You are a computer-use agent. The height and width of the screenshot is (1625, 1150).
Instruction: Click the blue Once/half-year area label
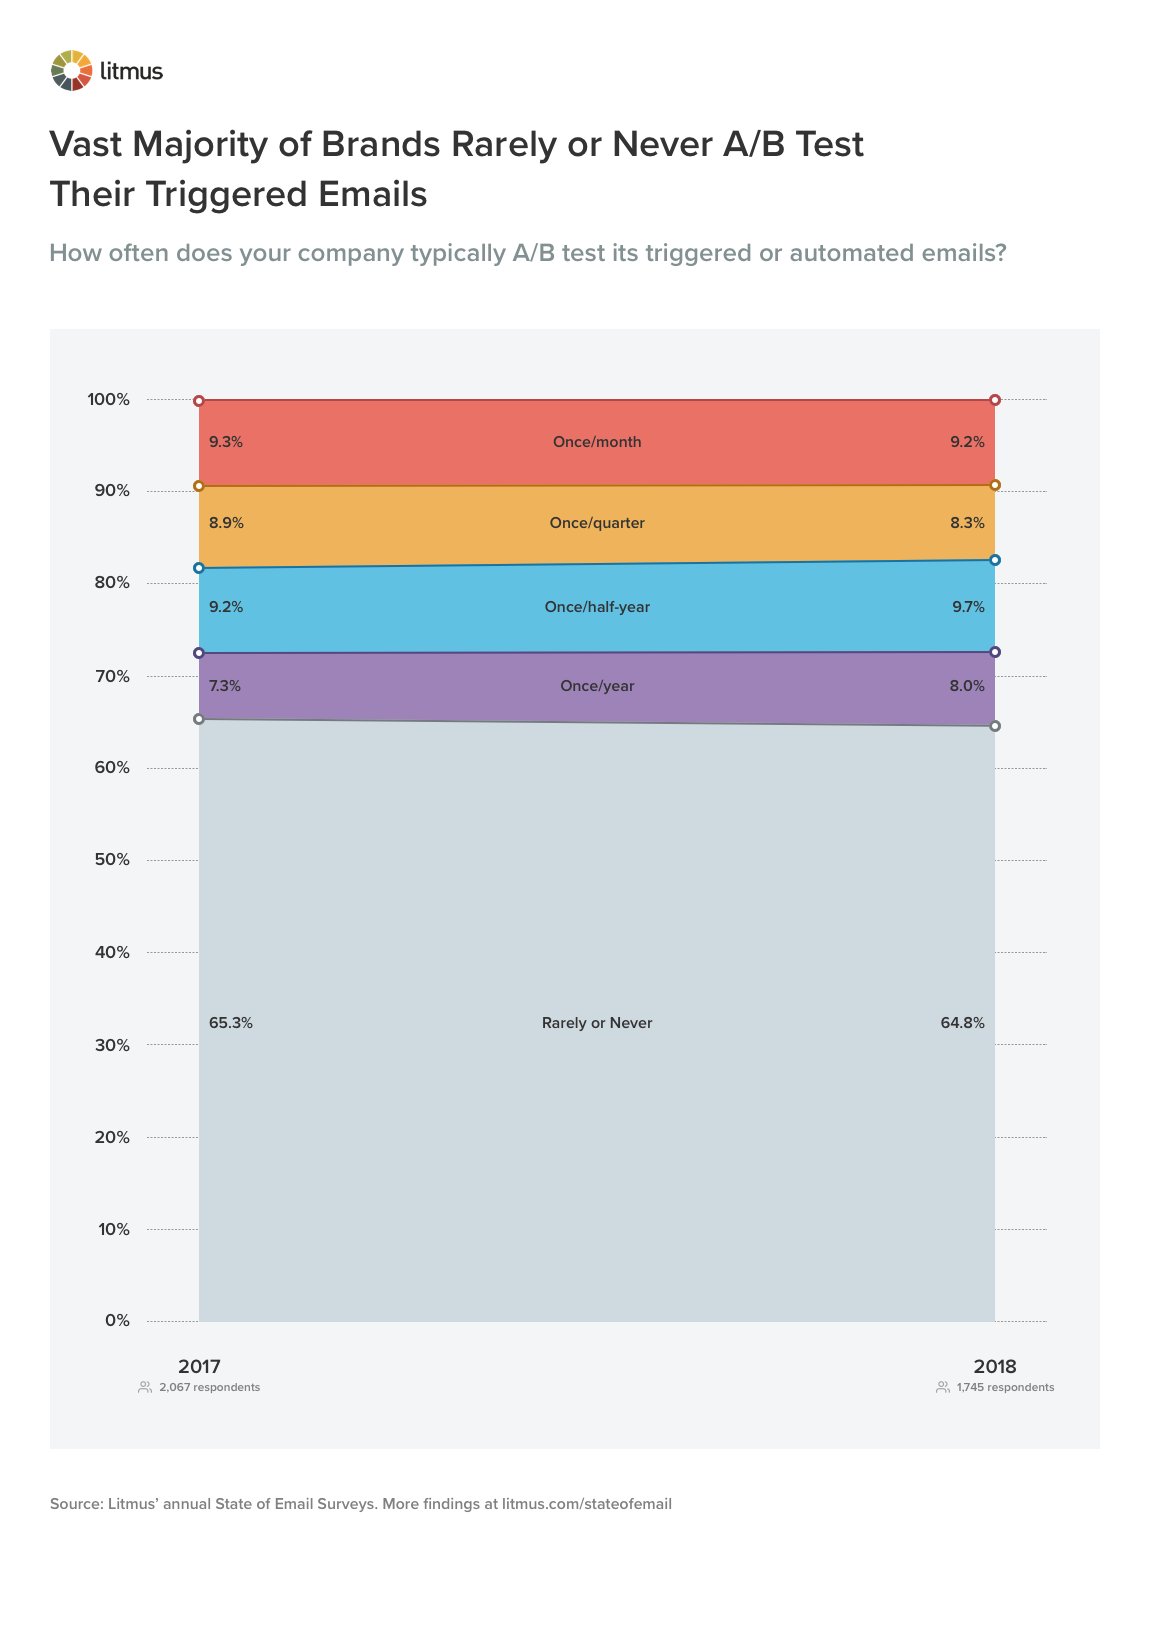597,607
